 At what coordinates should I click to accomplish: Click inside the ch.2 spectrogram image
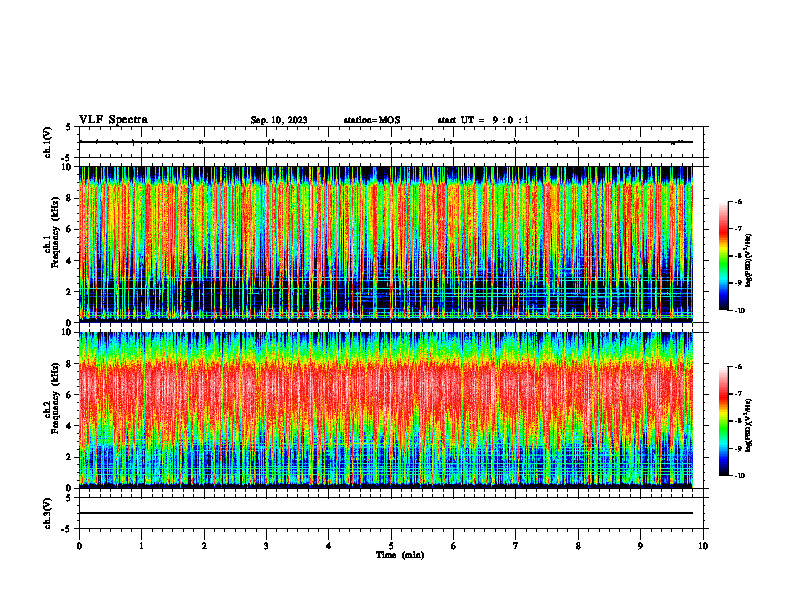tap(386, 410)
